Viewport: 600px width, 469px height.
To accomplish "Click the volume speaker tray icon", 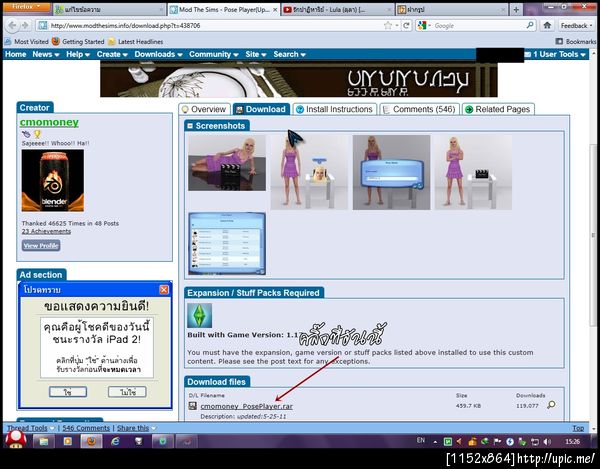I will [x=547, y=441].
